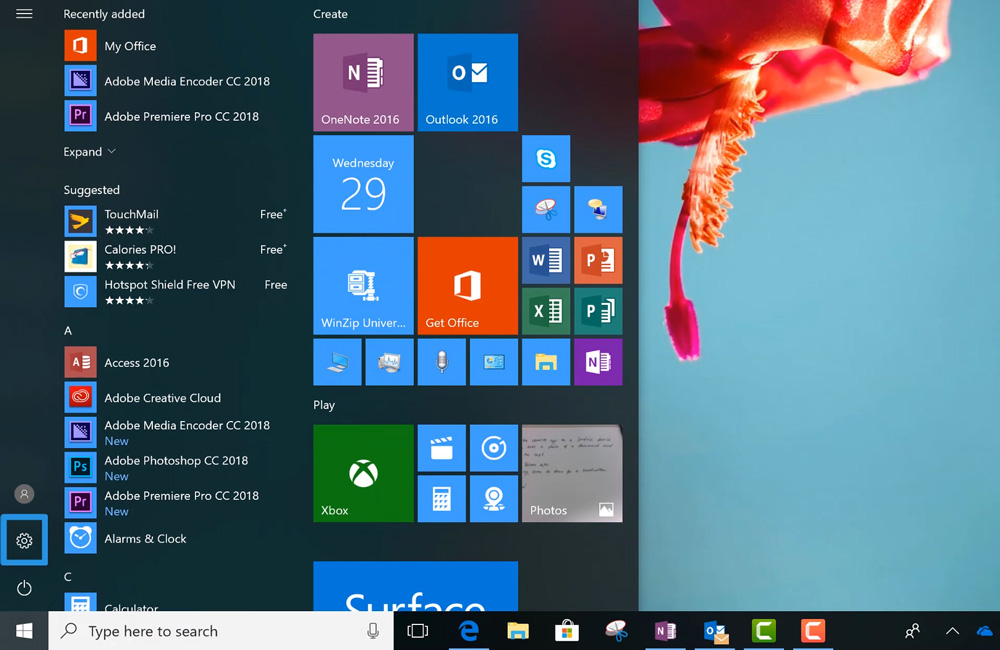Launch Adobe Photoshop CC 2018
1000x650 pixels.
click(x=175, y=468)
